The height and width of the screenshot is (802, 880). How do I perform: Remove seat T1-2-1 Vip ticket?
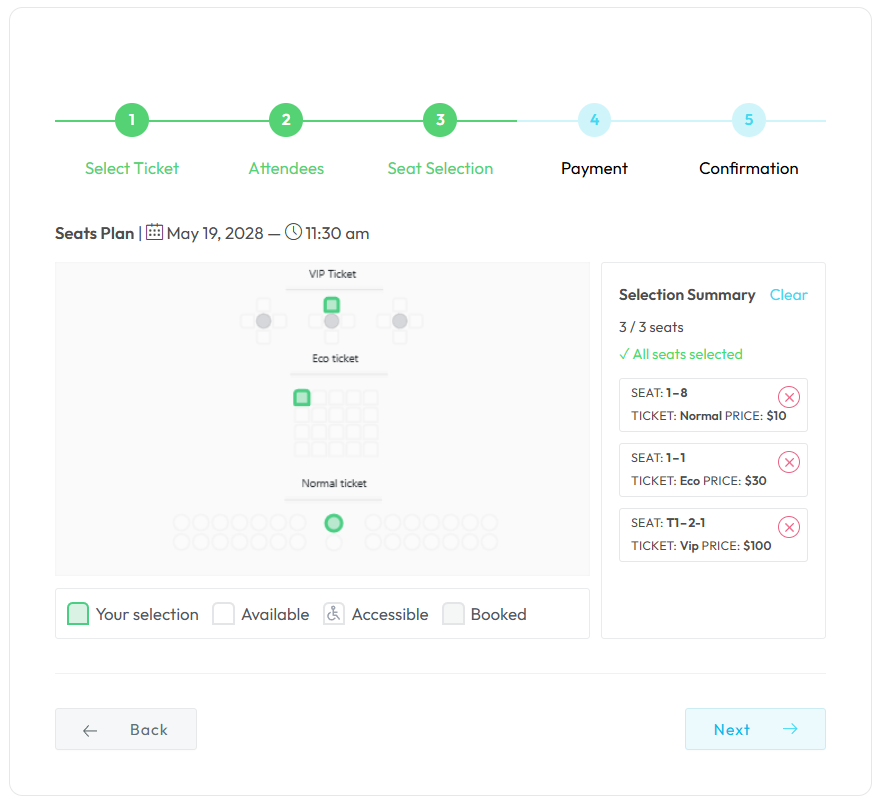coord(789,528)
